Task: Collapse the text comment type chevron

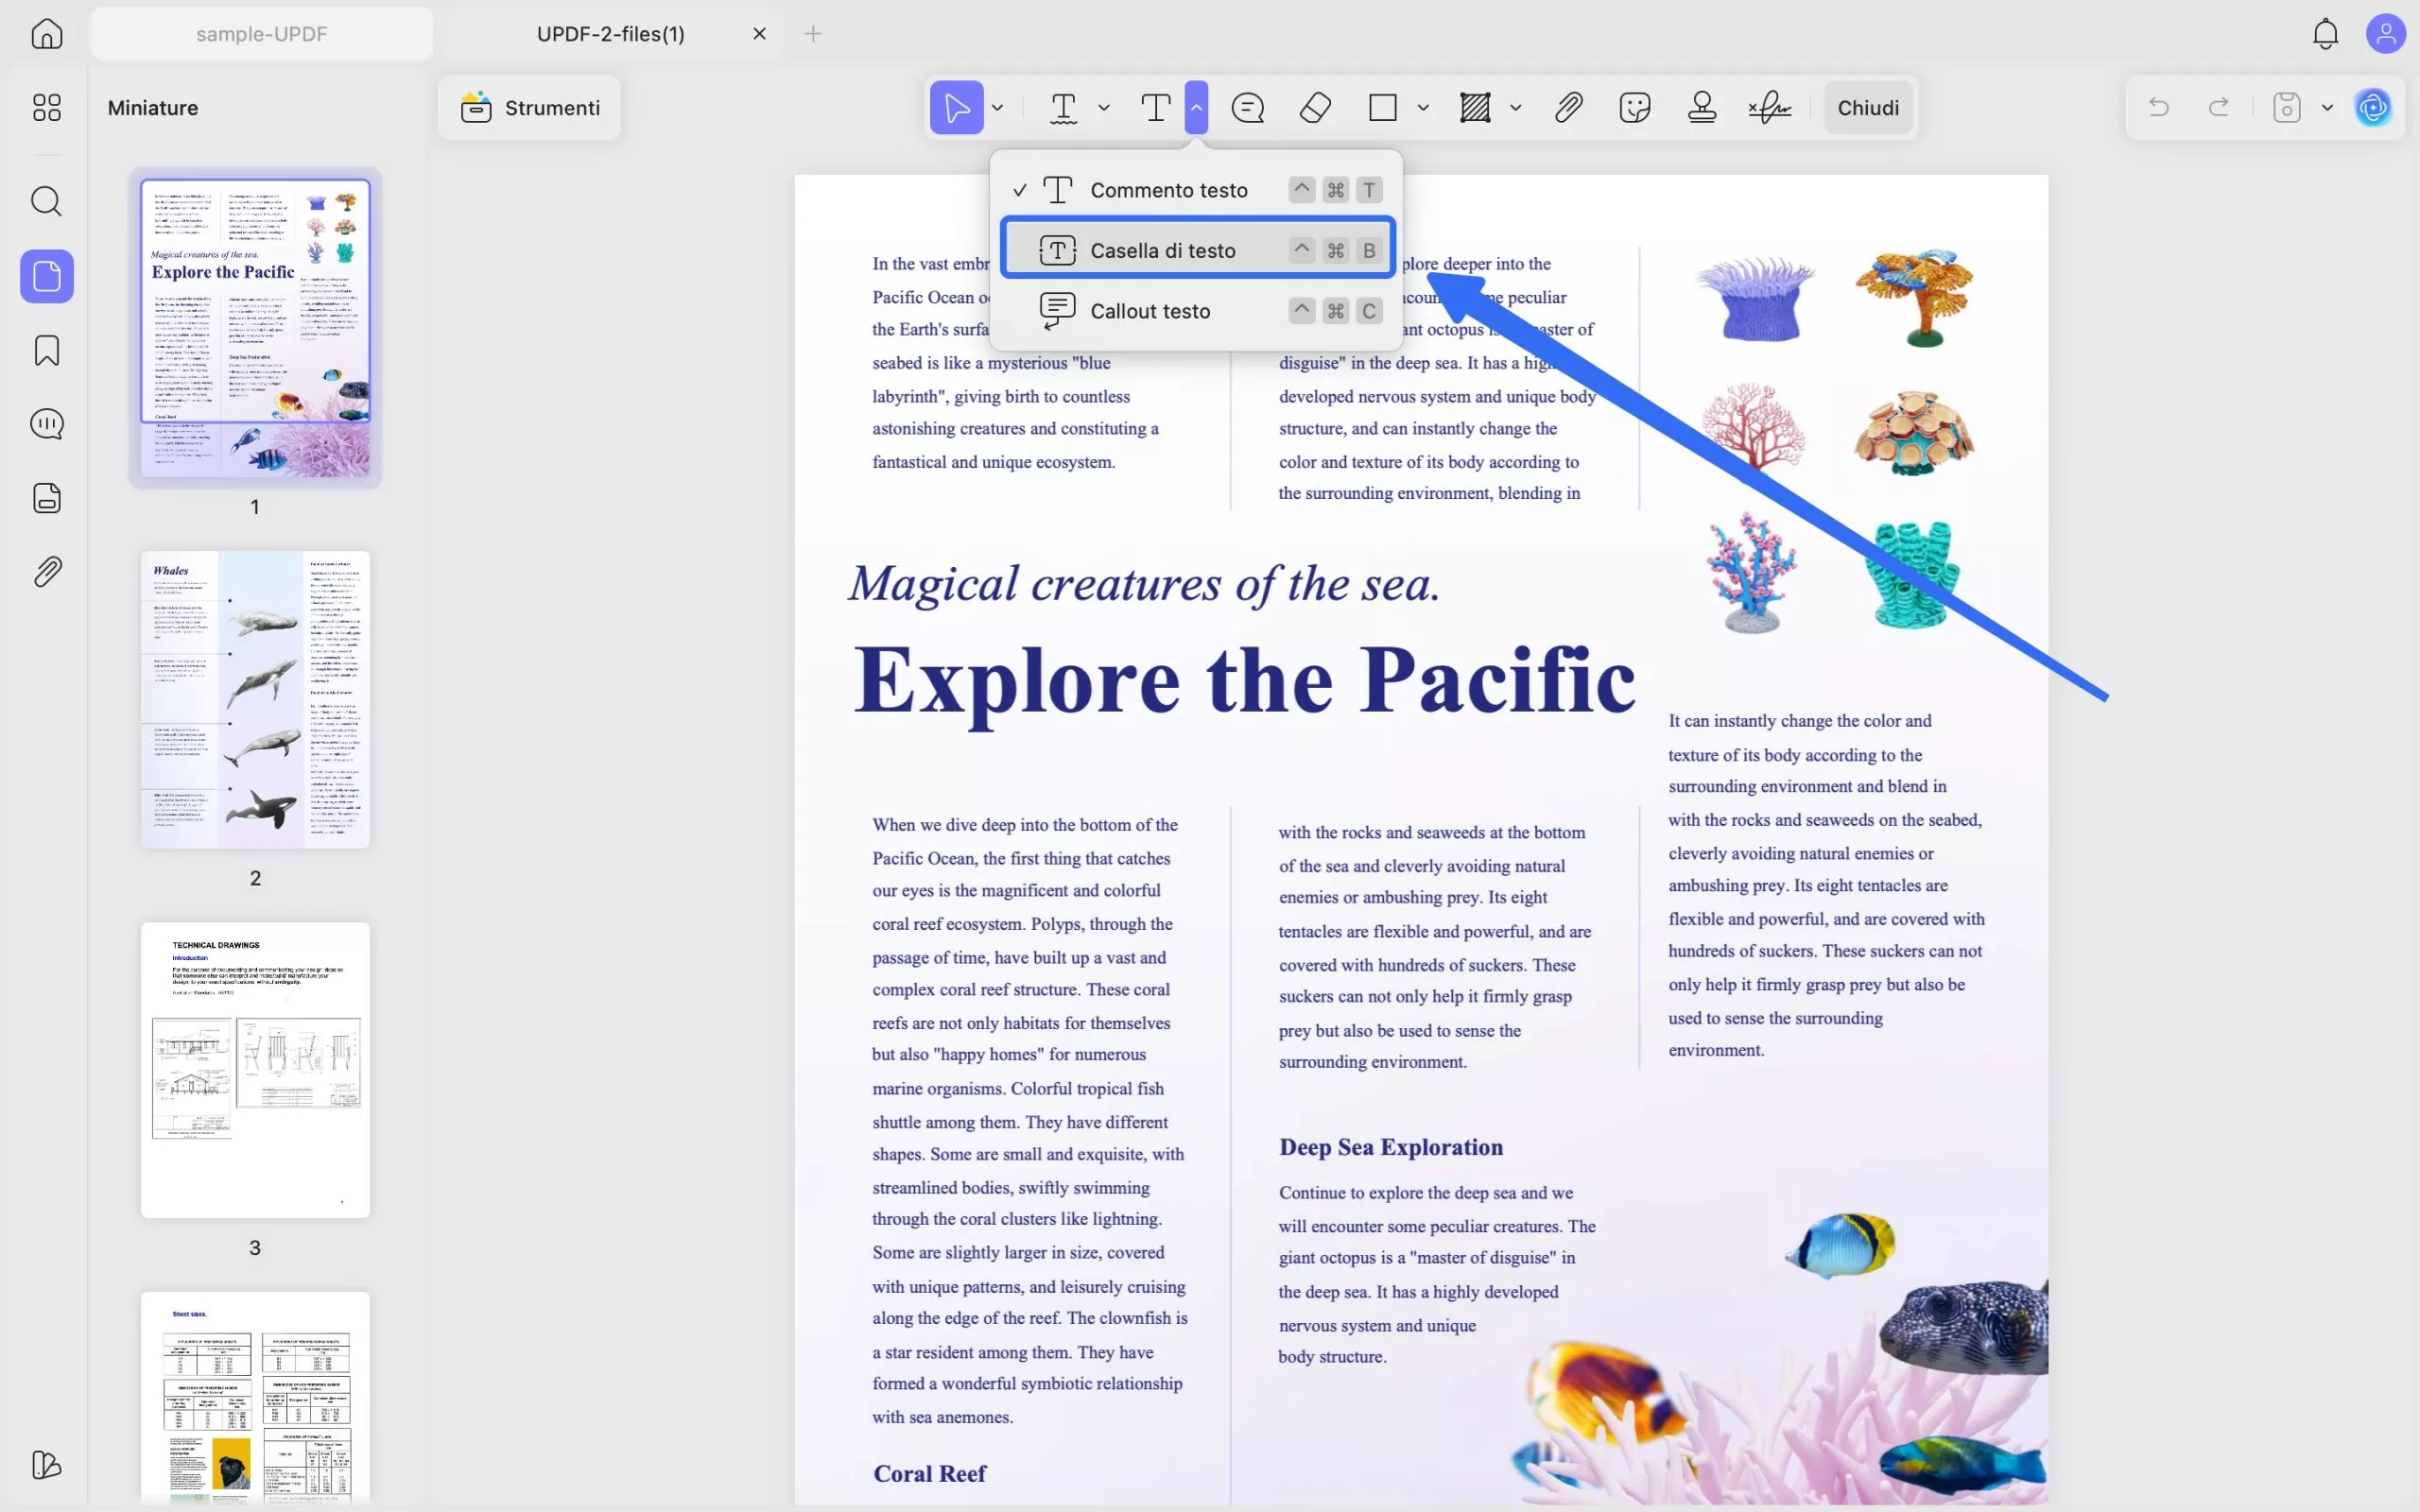Action: 1196,107
